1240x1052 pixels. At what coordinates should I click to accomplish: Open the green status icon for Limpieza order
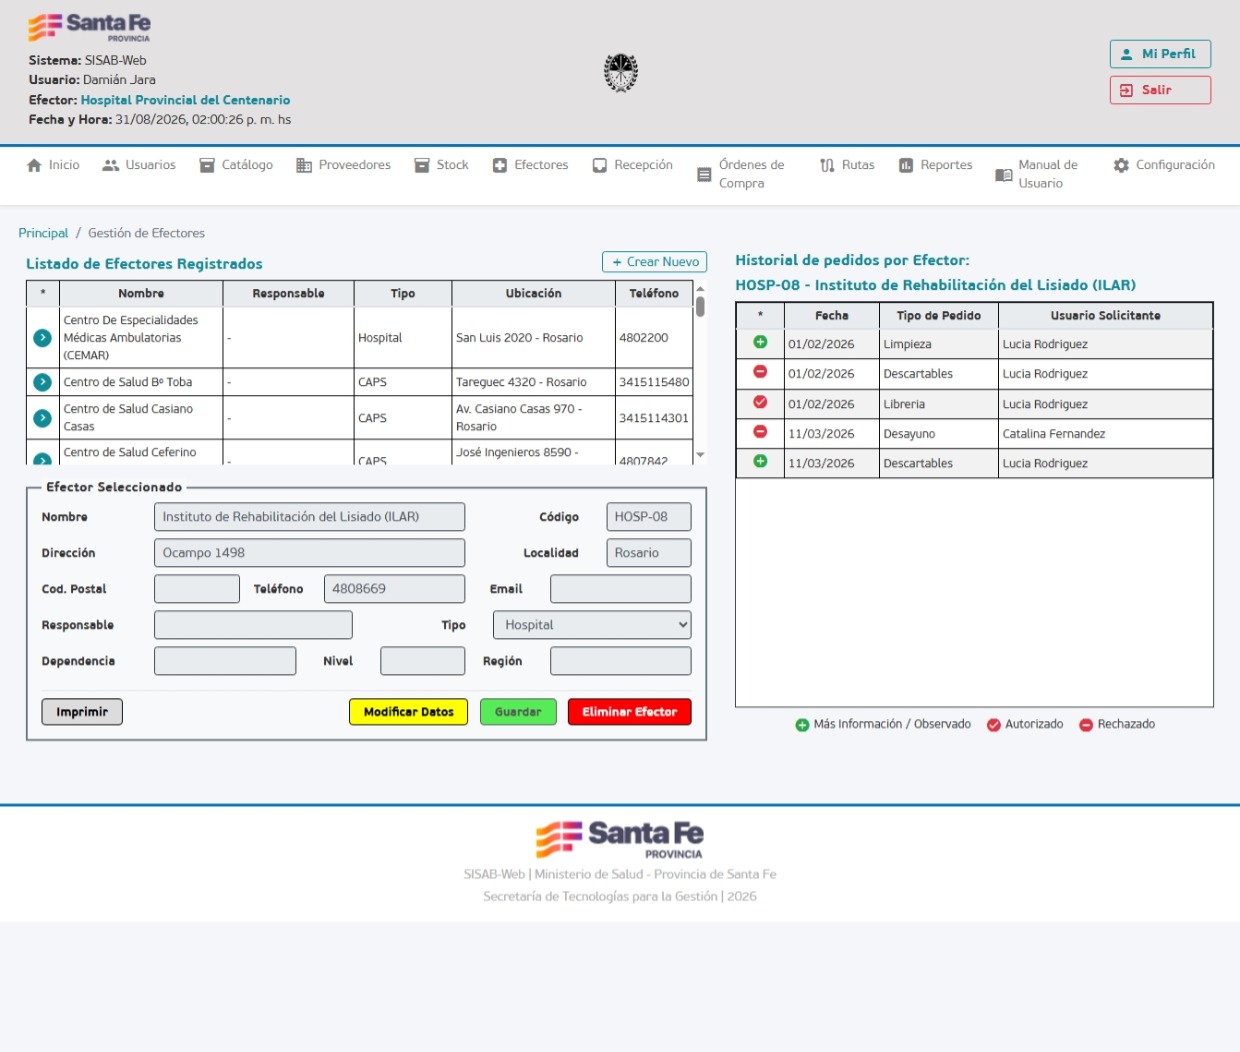click(760, 343)
